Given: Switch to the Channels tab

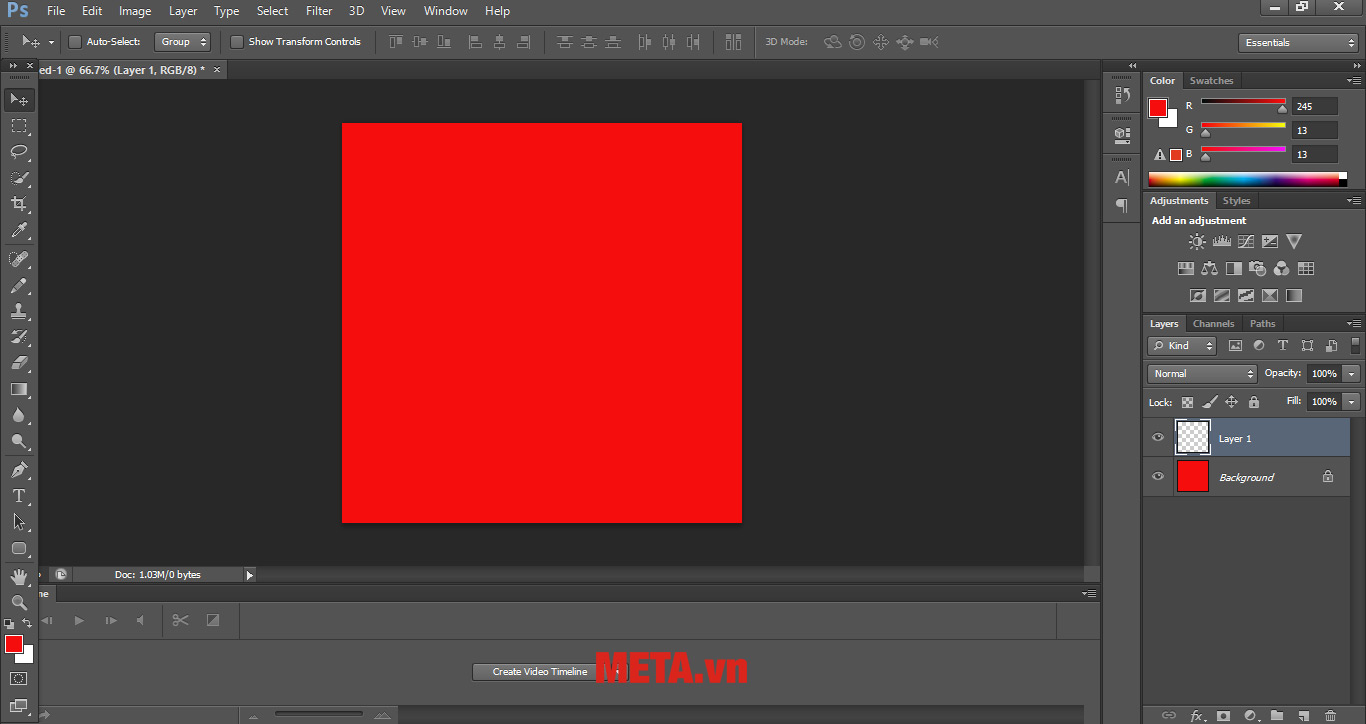Looking at the screenshot, I should 1213,324.
